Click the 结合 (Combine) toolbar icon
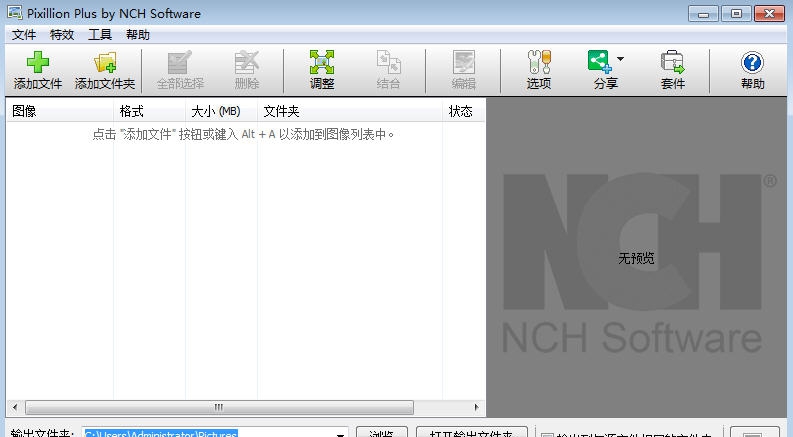Viewport: 793px width, 437px height. (388, 62)
